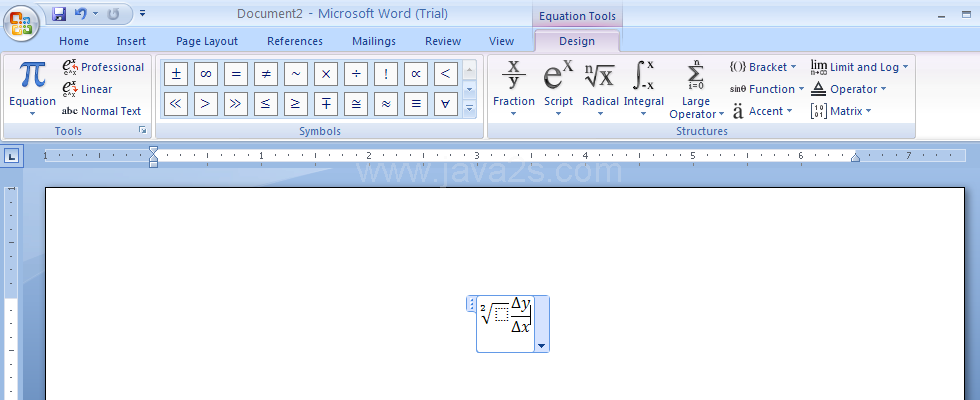Save the document from Quick Access toolbar
The image size is (980, 400).
(59, 13)
